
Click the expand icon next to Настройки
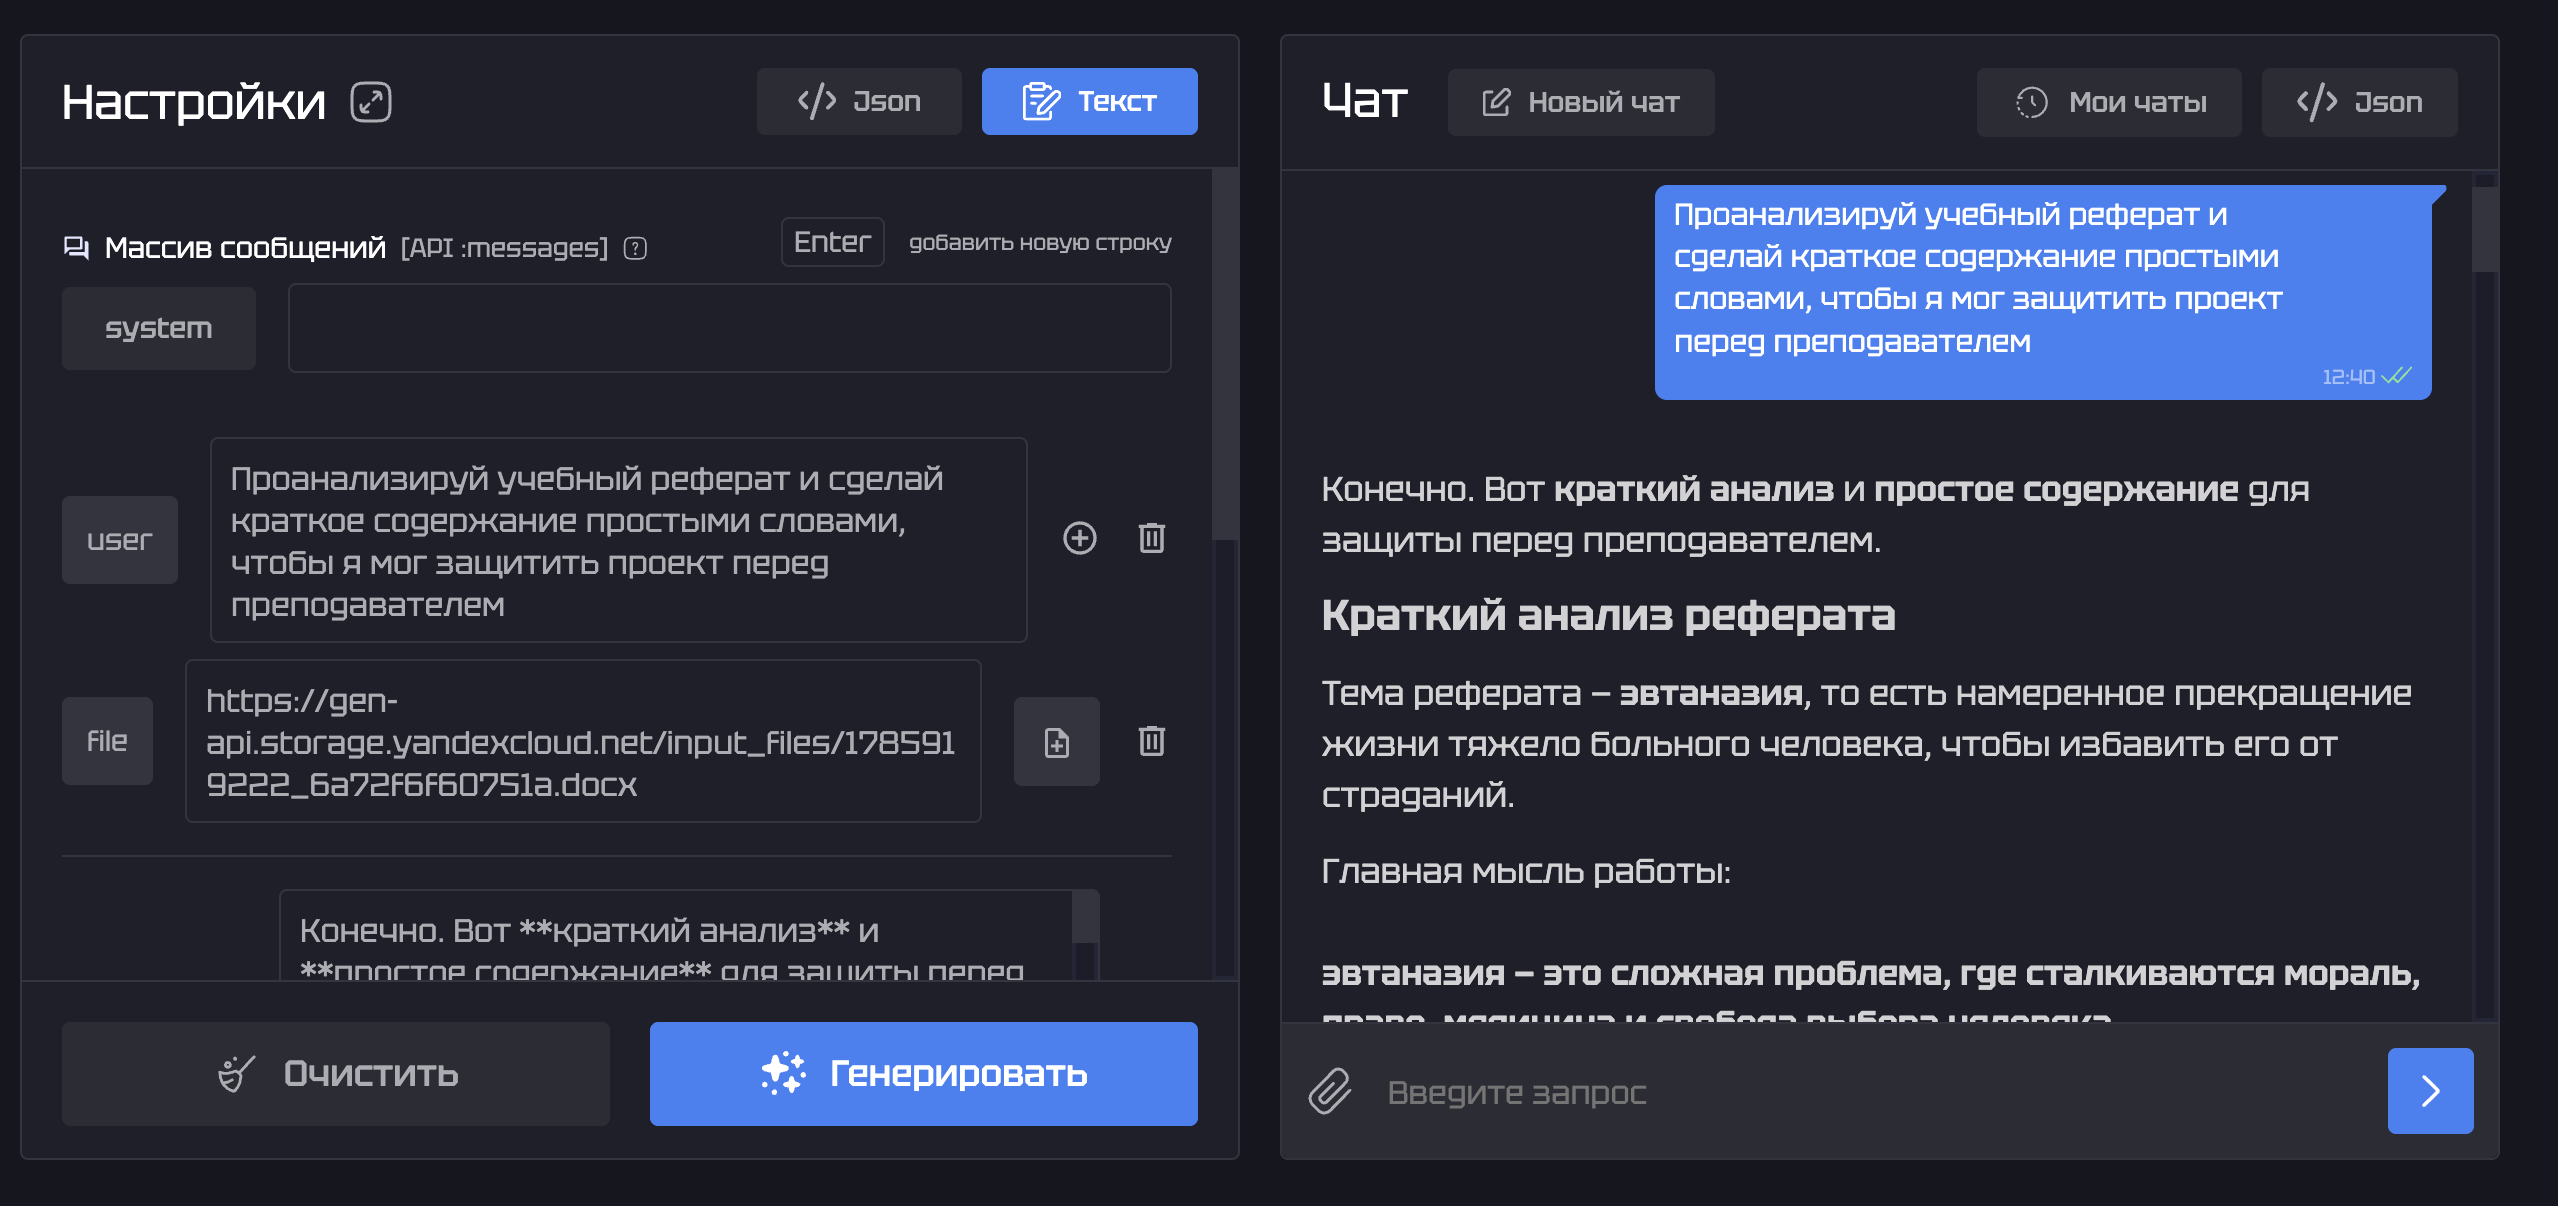pyautogui.click(x=371, y=102)
